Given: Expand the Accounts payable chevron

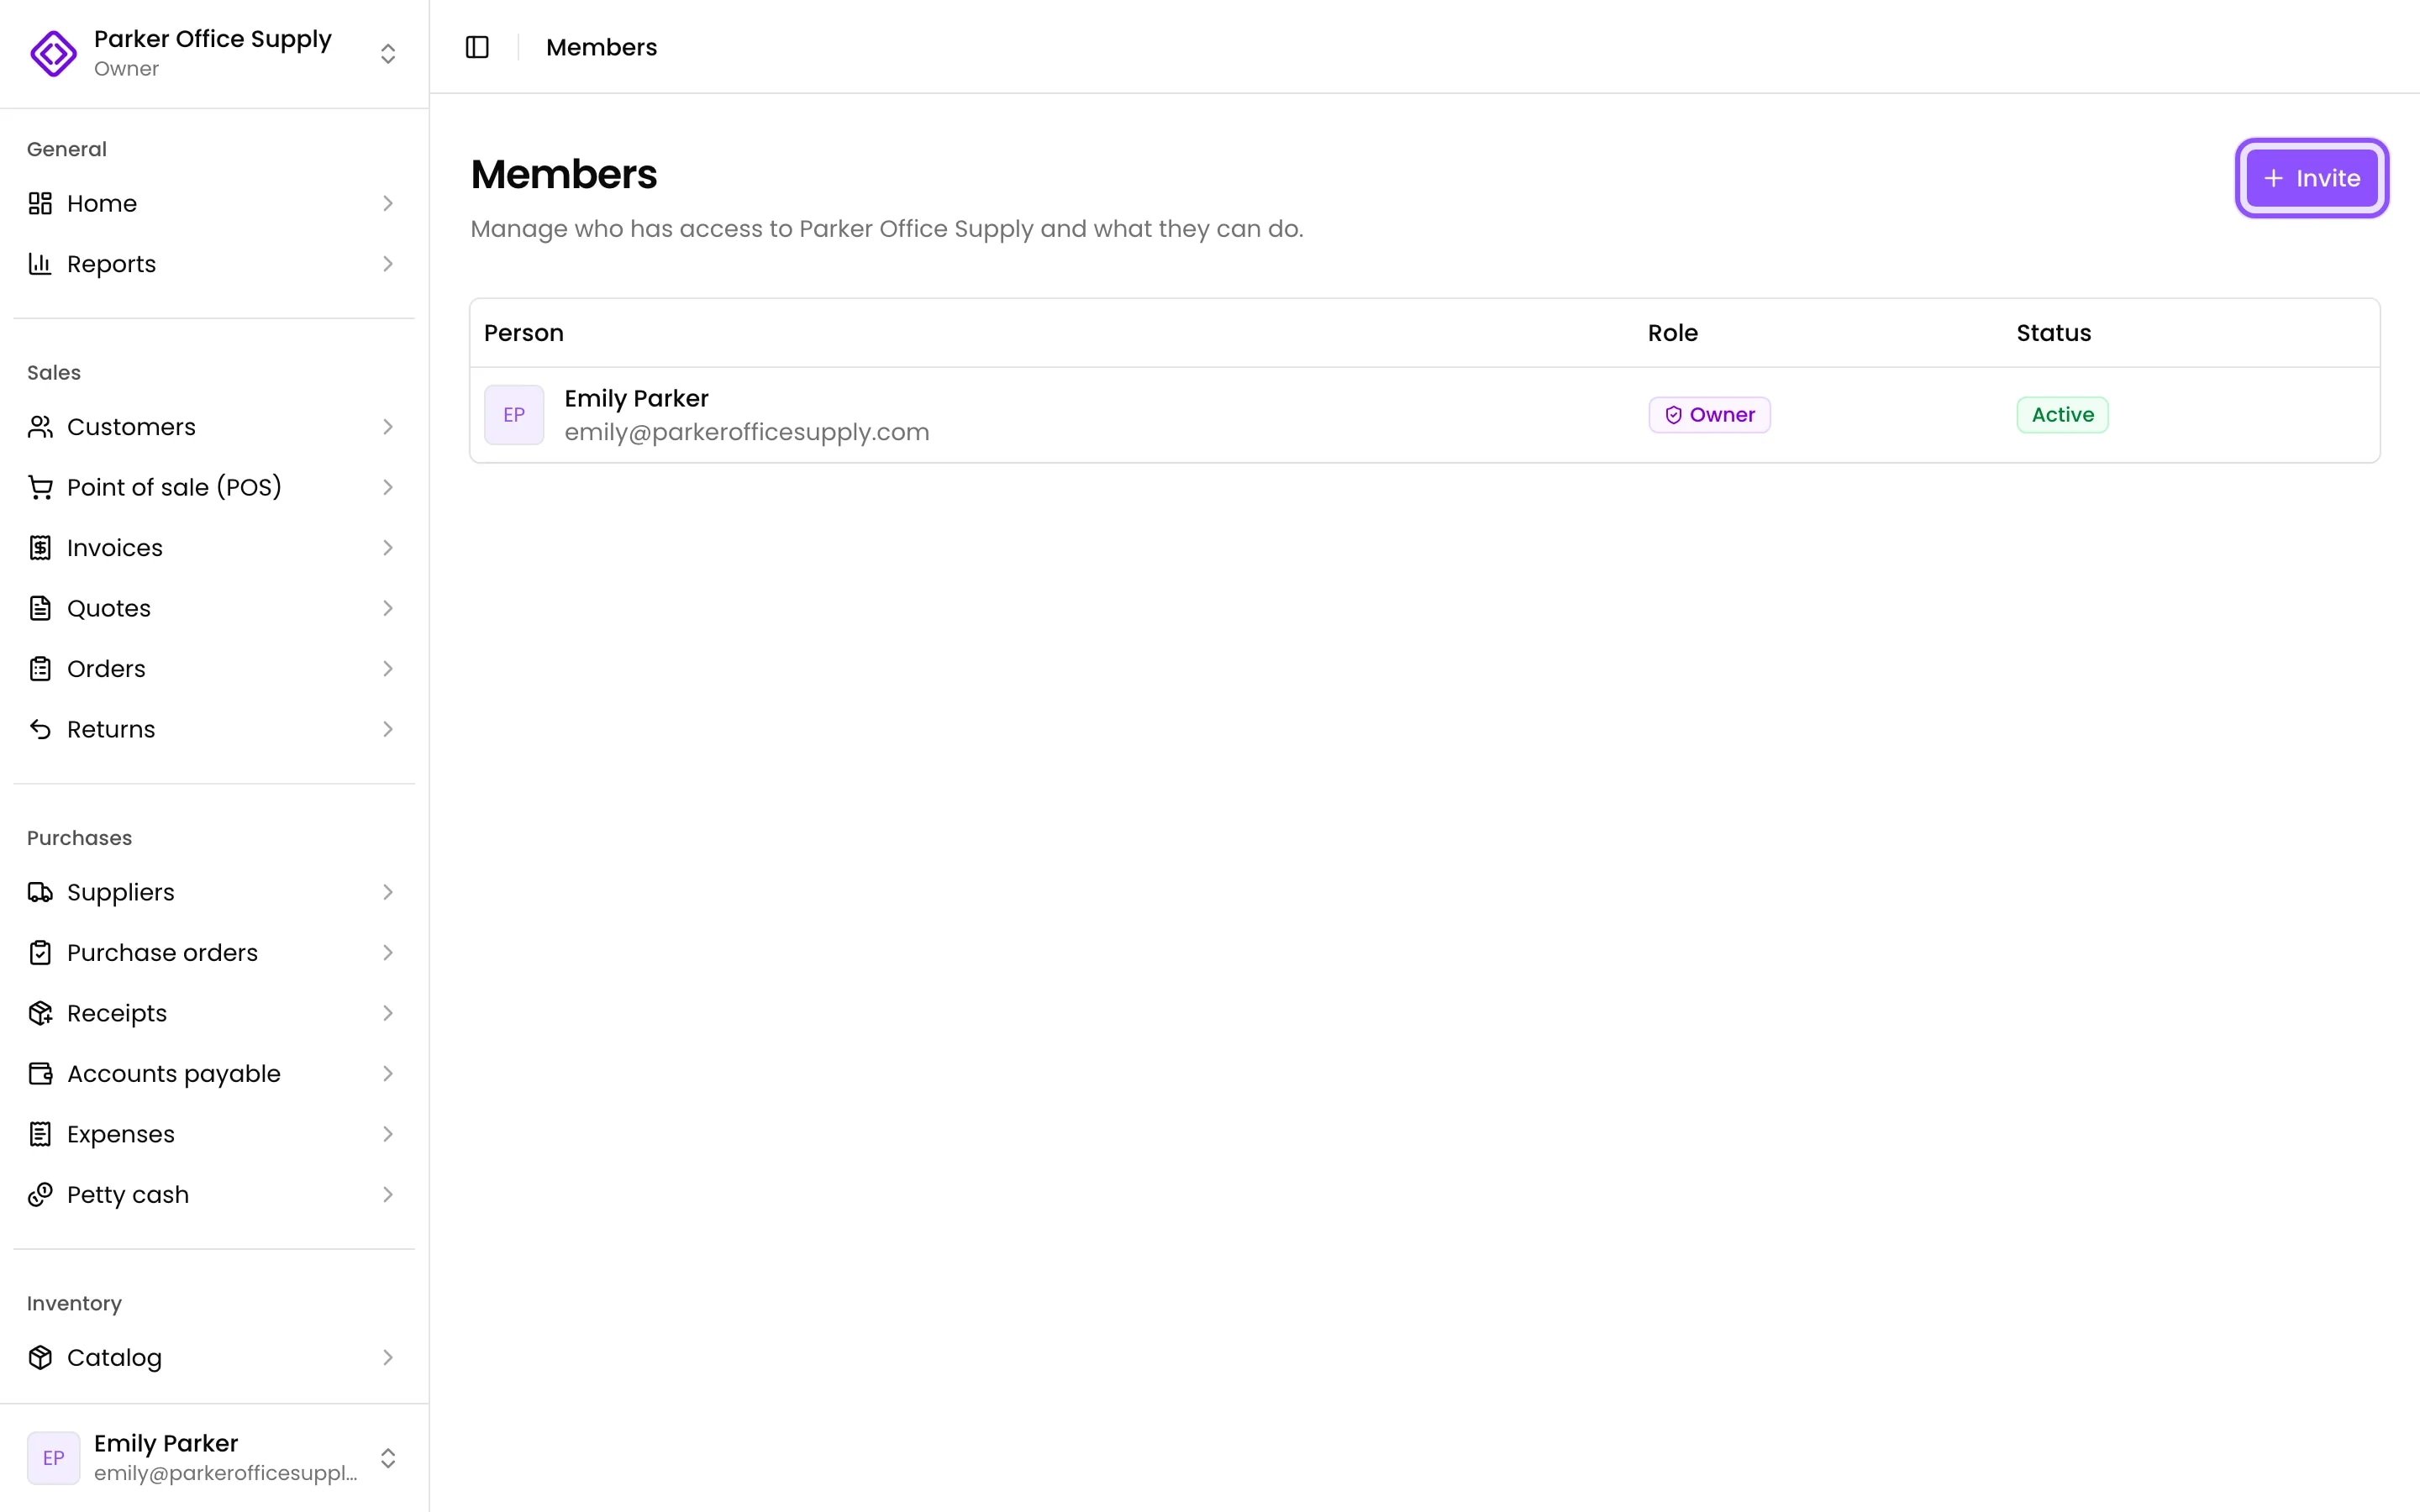Looking at the screenshot, I should click(388, 1074).
